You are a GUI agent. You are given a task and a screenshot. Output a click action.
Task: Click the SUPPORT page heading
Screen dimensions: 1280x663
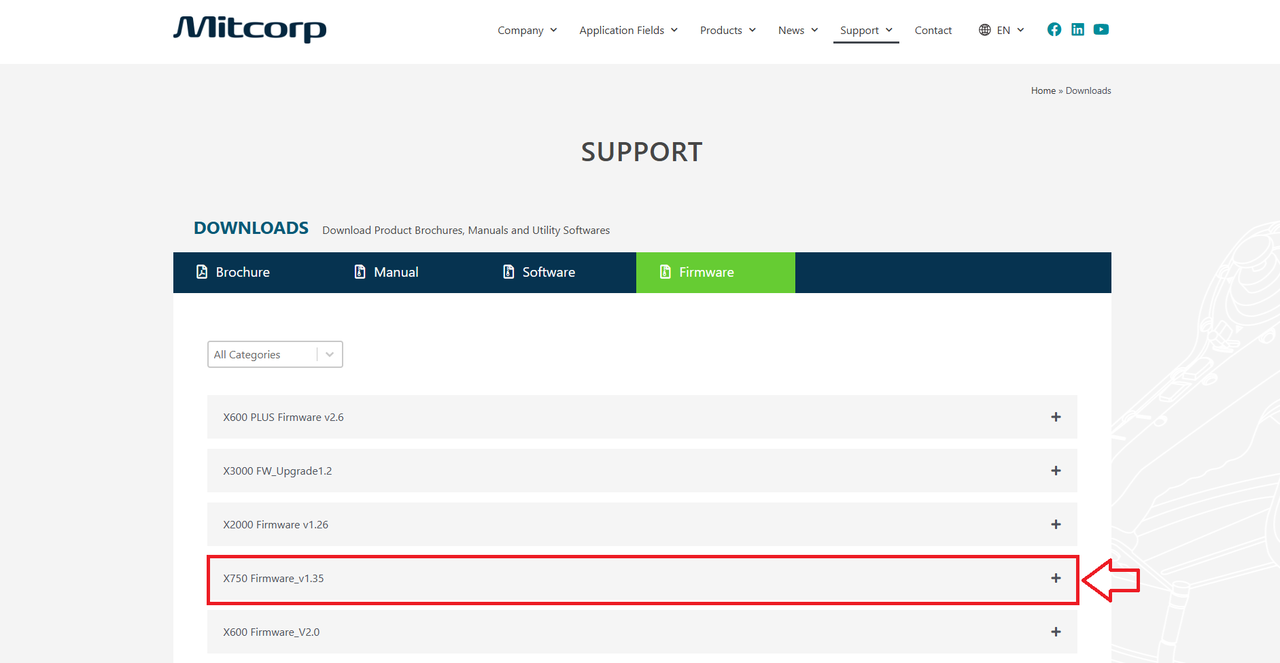point(642,152)
